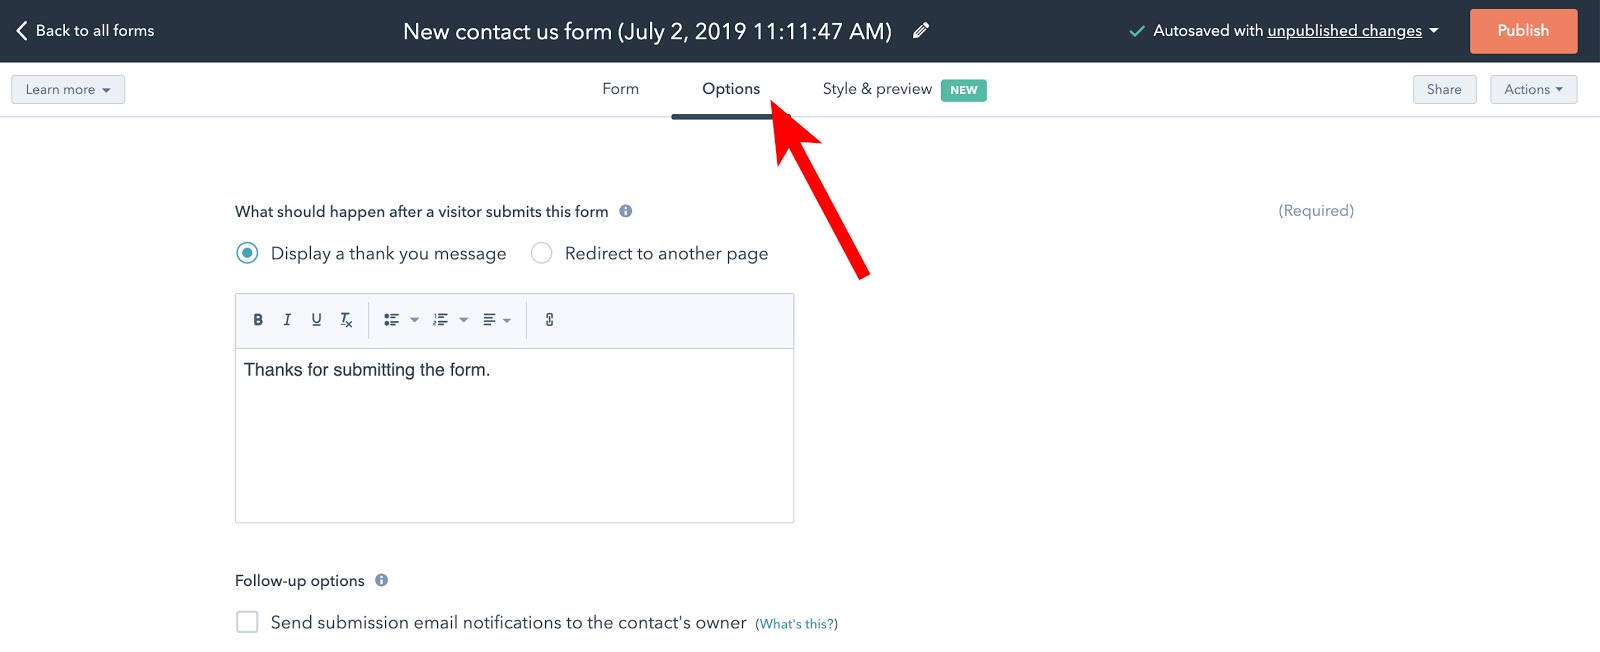Click info icon beside submit question
Viewport: 1600px width, 652px height.
pos(626,211)
